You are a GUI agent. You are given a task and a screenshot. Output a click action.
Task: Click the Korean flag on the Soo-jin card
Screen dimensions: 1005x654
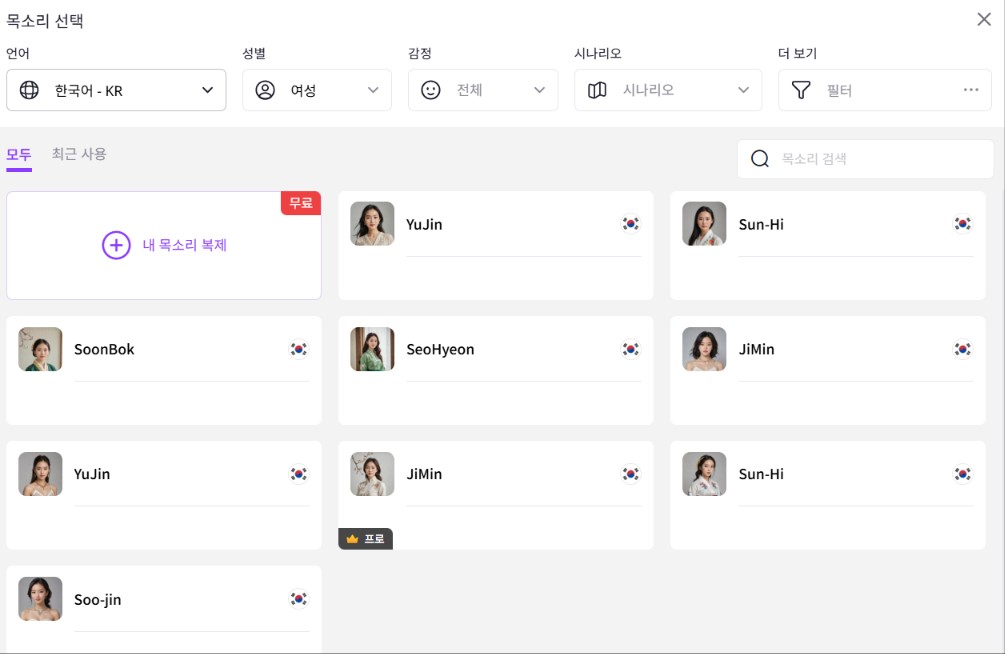[298, 599]
